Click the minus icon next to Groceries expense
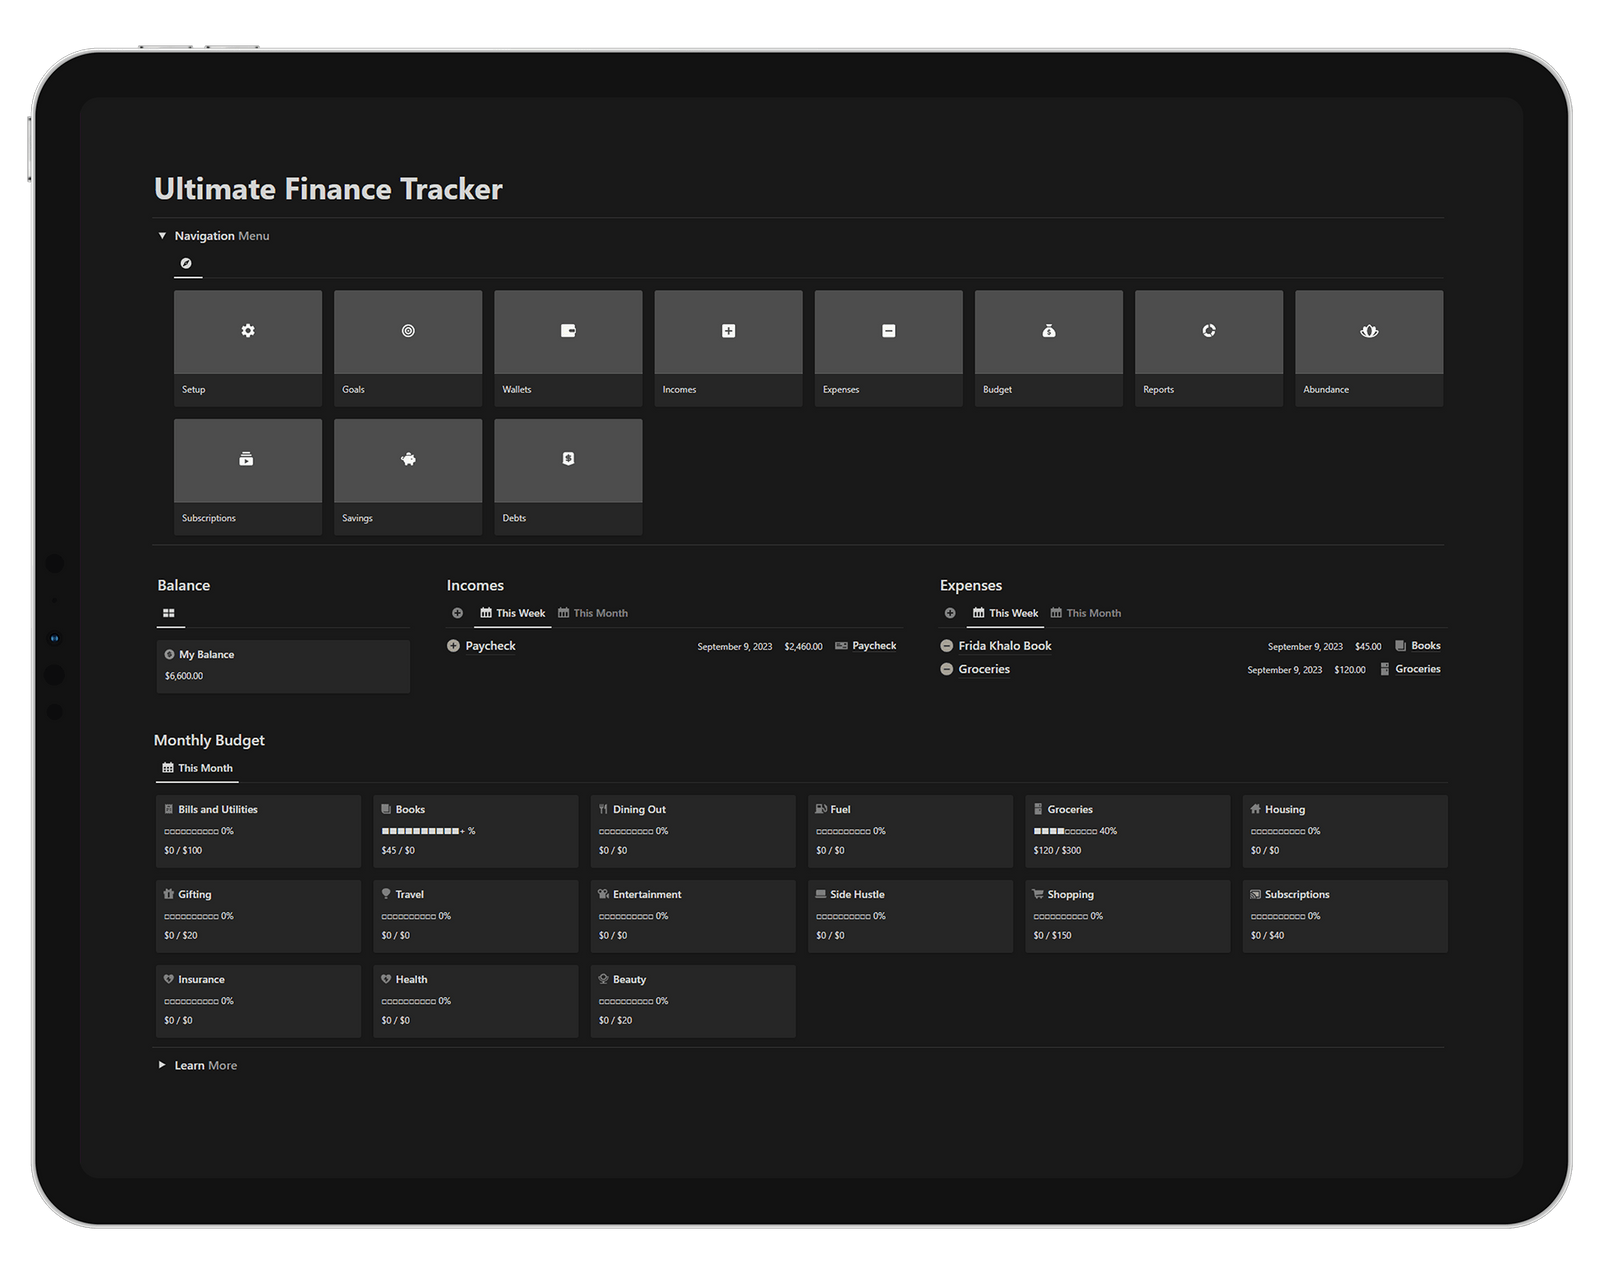This screenshot has height=1274, width=1600. (x=946, y=669)
